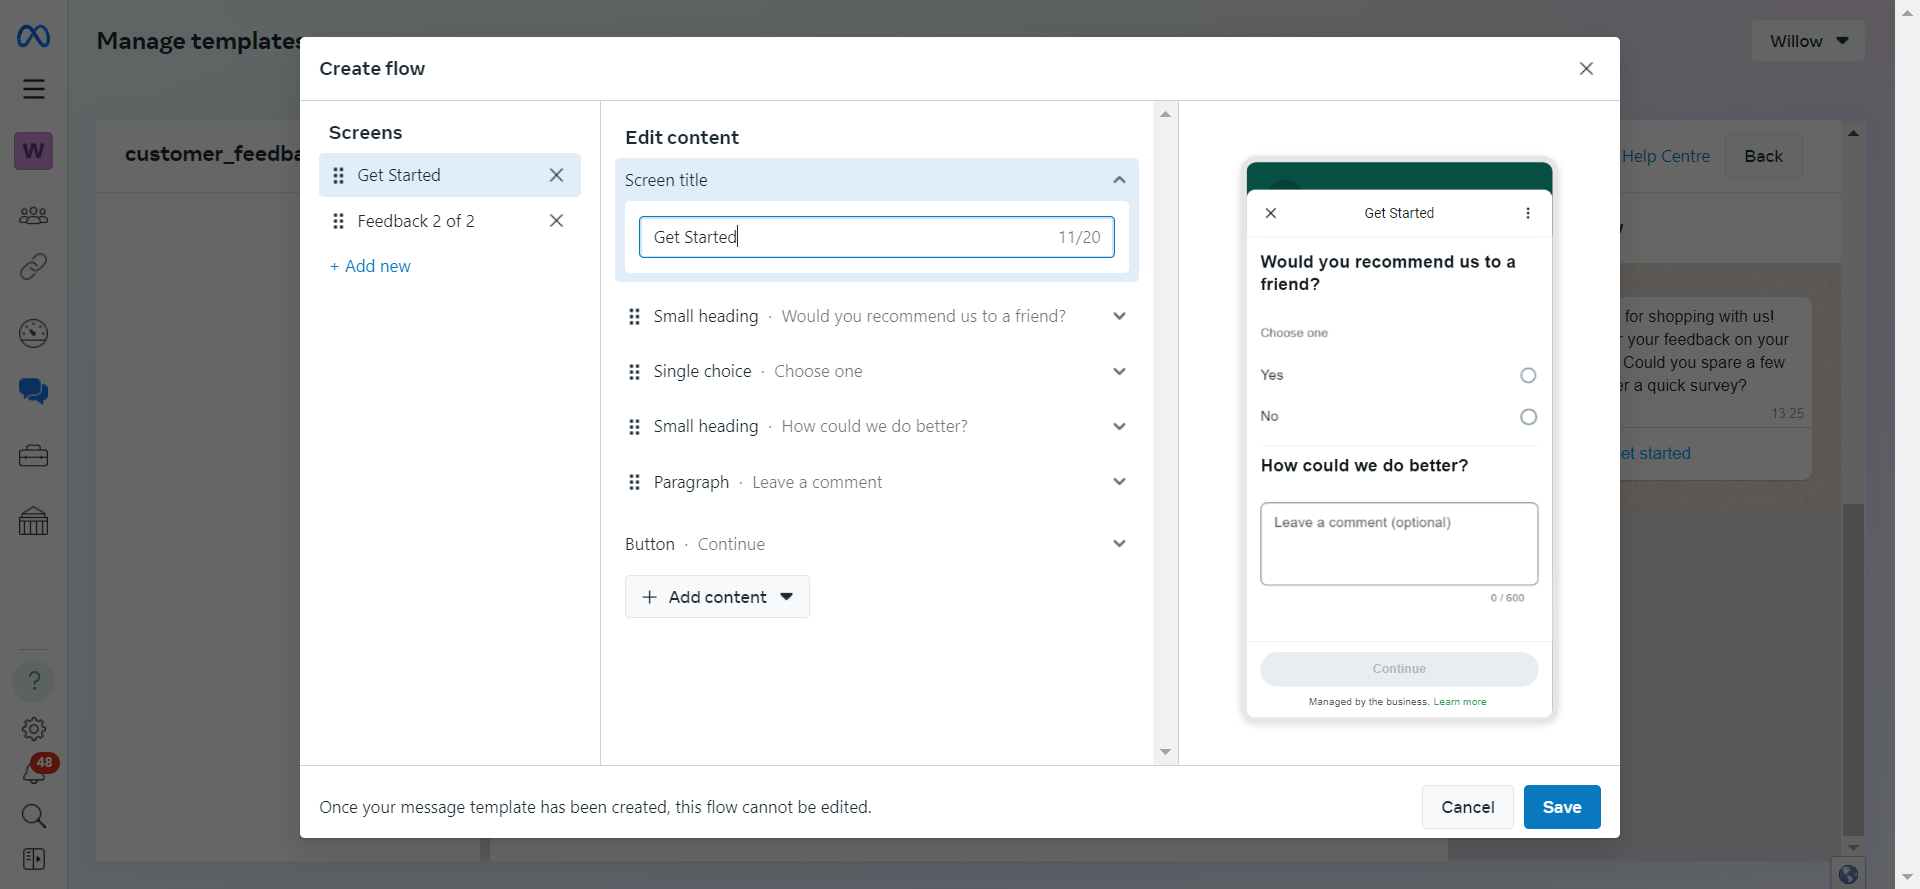The width and height of the screenshot is (1920, 889).
Task: Open the briefcase sidebar icon
Action: (x=33, y=456)
